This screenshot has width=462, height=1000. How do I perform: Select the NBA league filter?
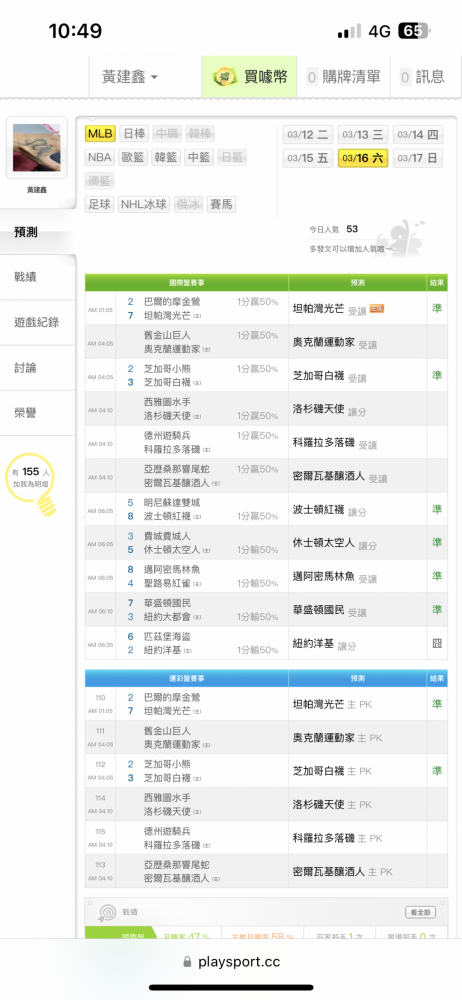coord(100,157)
